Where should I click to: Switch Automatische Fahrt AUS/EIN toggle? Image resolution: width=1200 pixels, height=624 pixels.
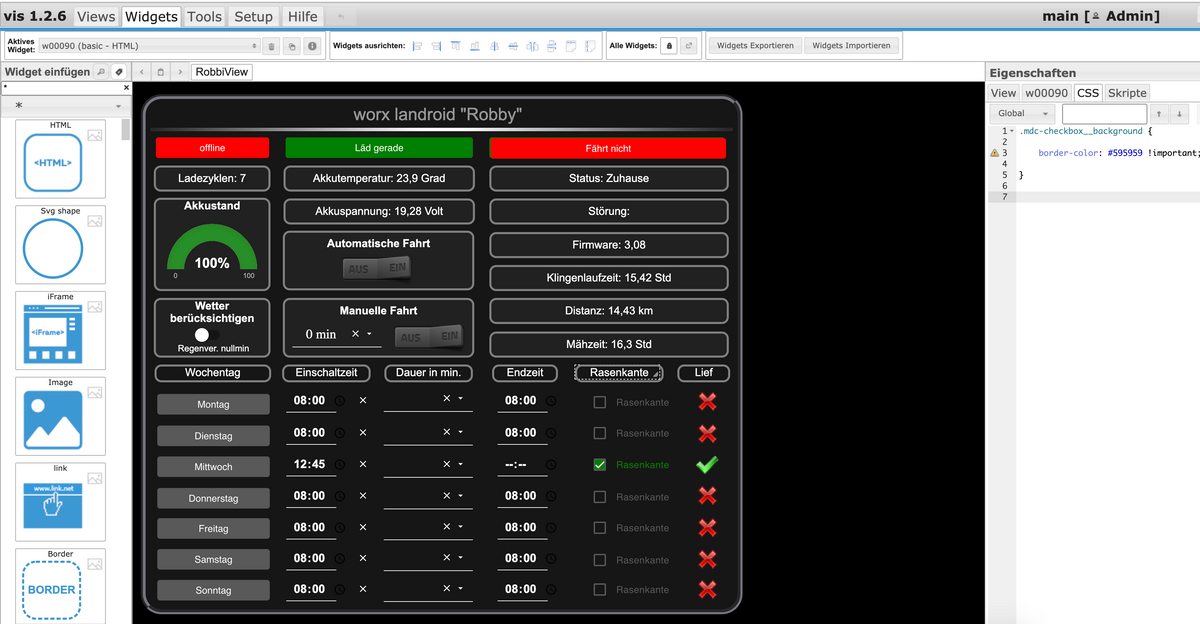point(376,268)
